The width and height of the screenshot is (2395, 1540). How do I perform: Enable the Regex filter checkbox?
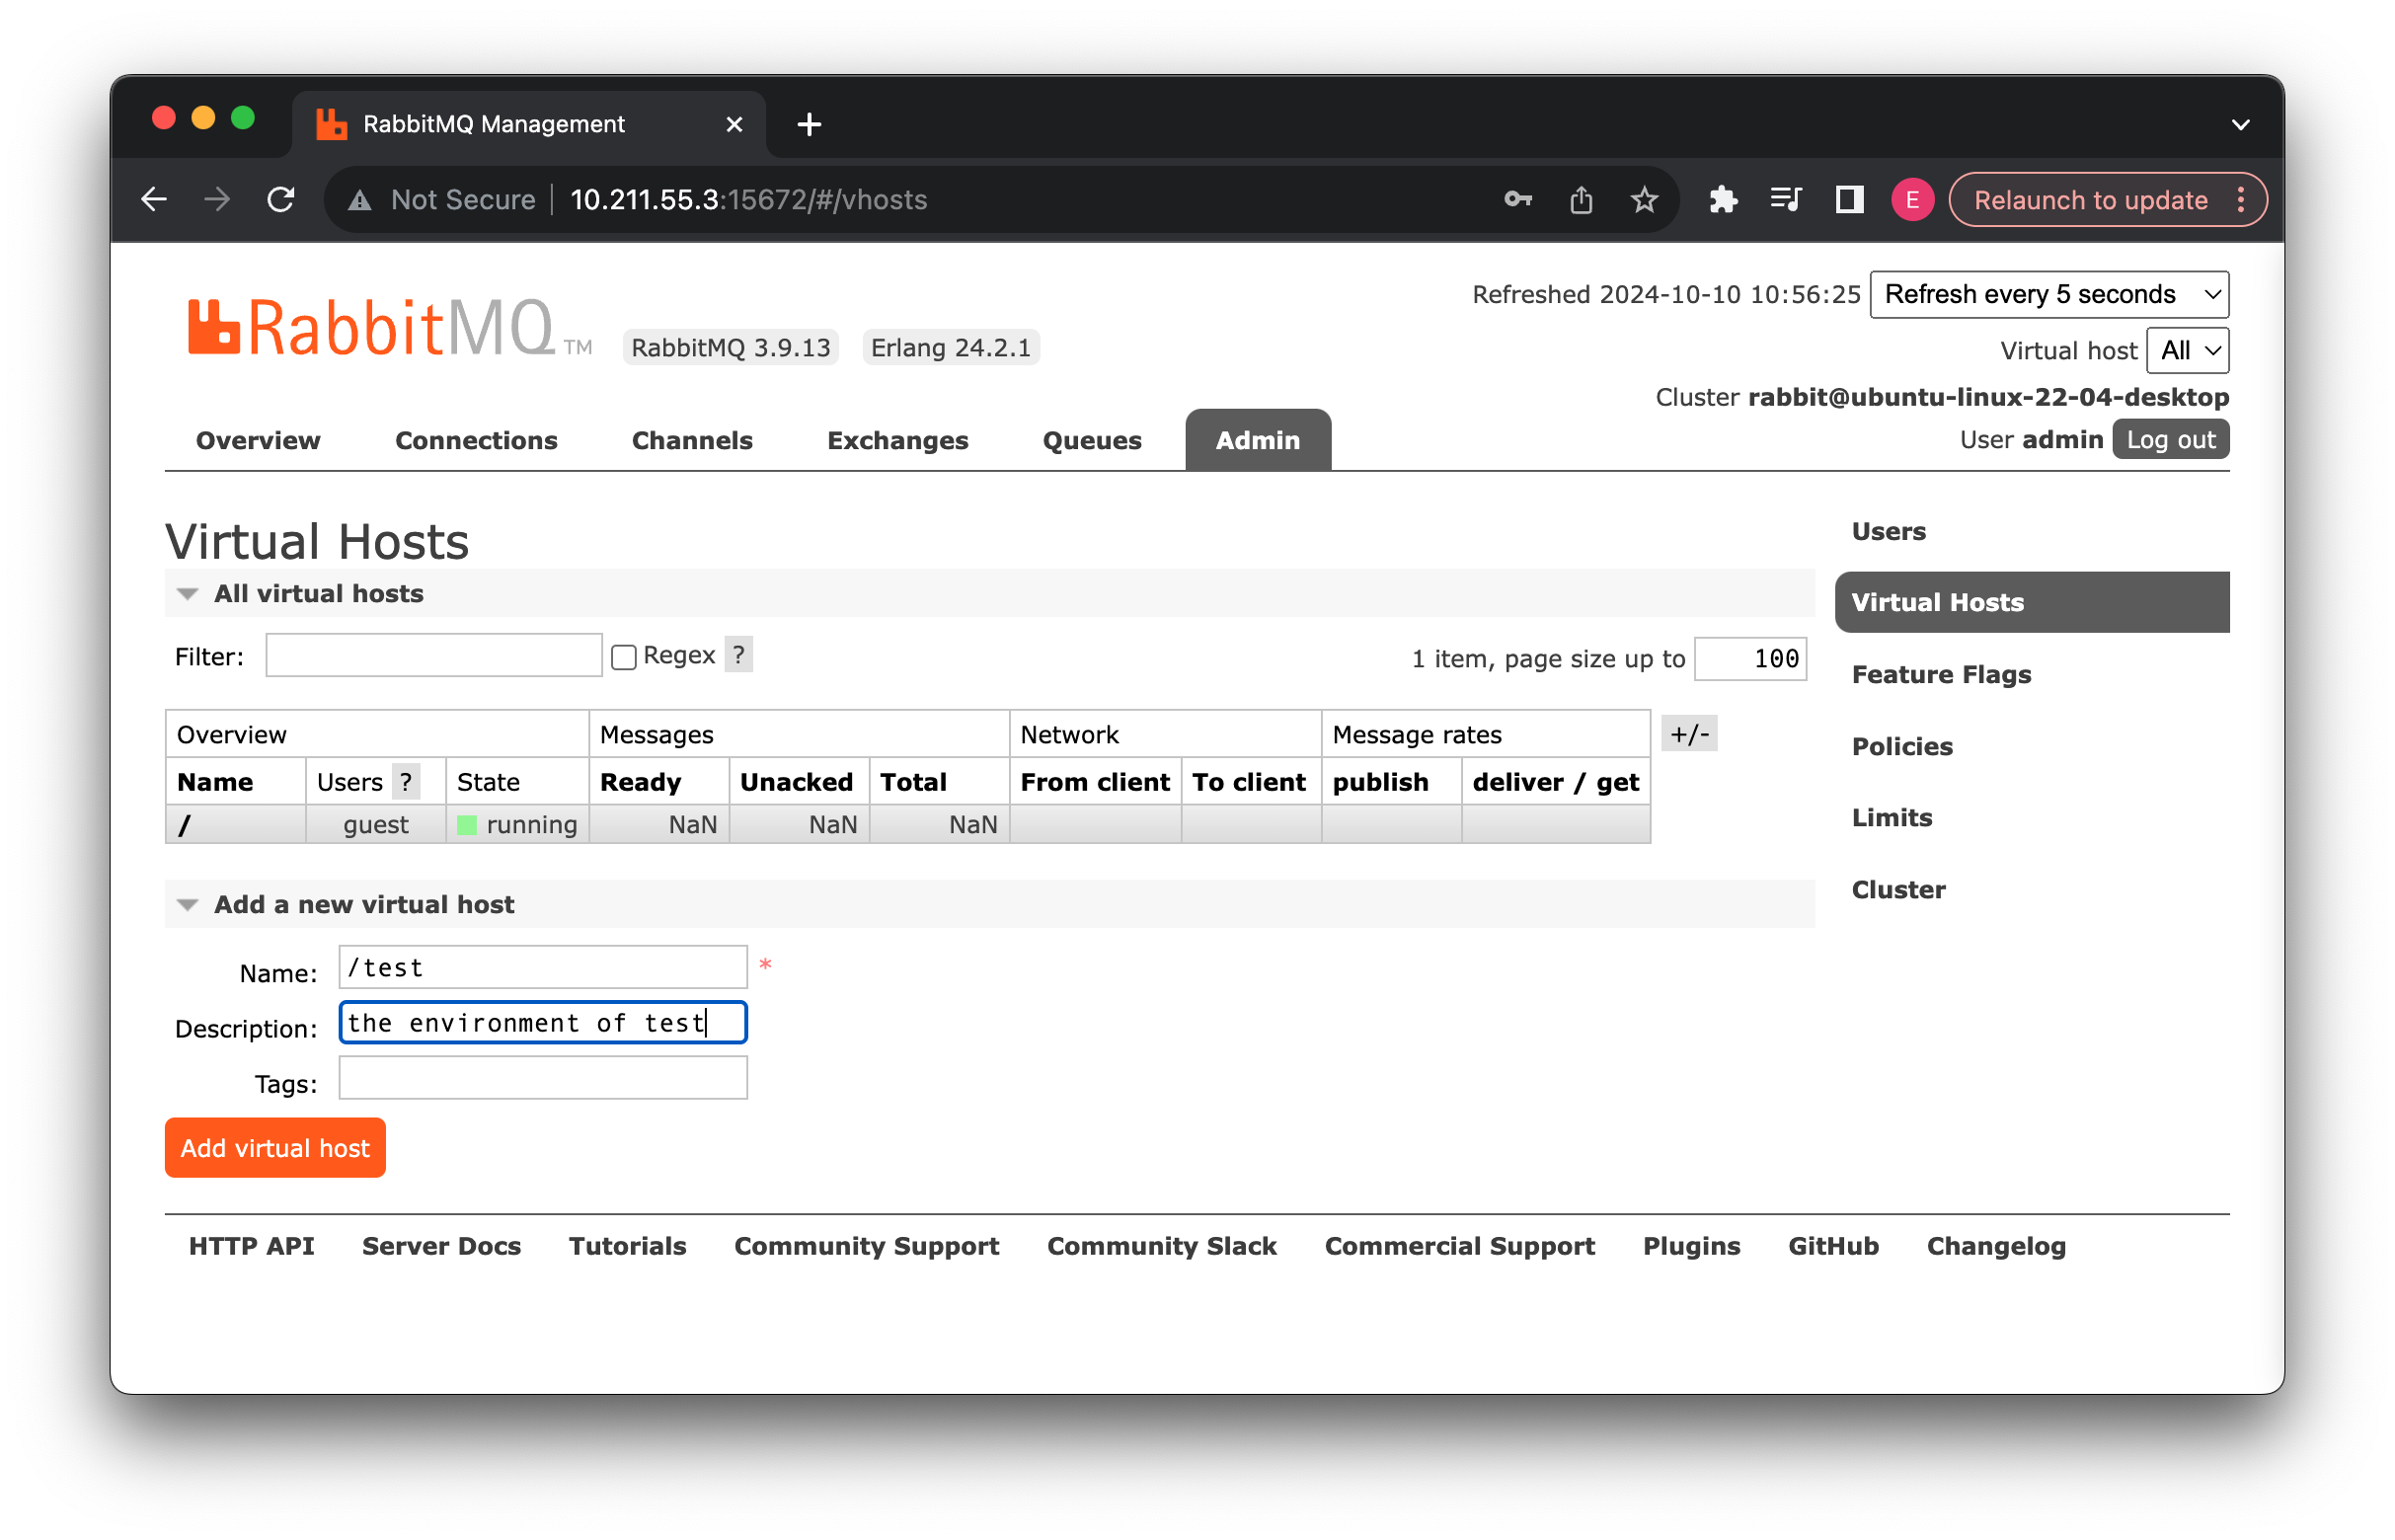[x=624, y=657]
